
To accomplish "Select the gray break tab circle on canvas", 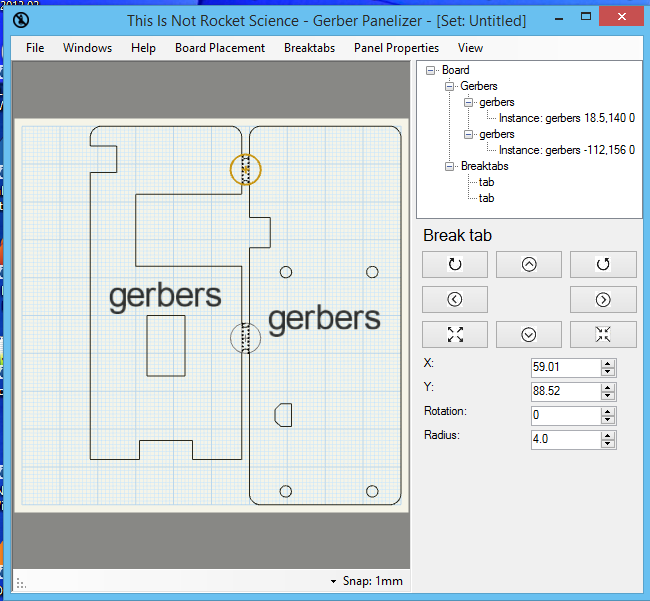I will click(x=245, y=338).
